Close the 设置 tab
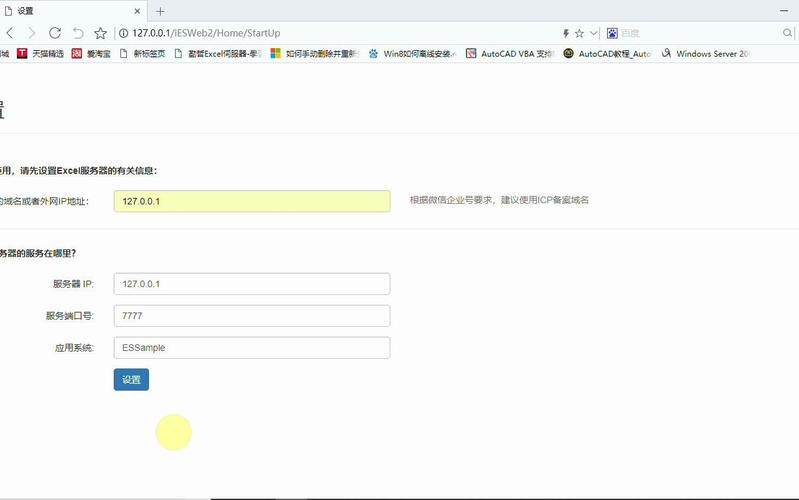799x500 pixels. (137, 11)
